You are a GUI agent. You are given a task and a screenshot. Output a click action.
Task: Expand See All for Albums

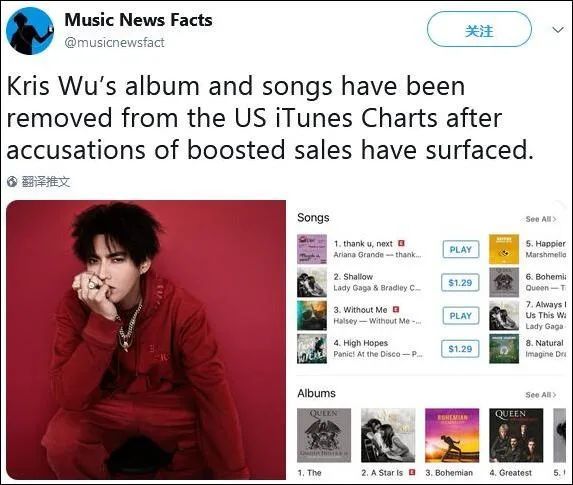pos(541,395)
